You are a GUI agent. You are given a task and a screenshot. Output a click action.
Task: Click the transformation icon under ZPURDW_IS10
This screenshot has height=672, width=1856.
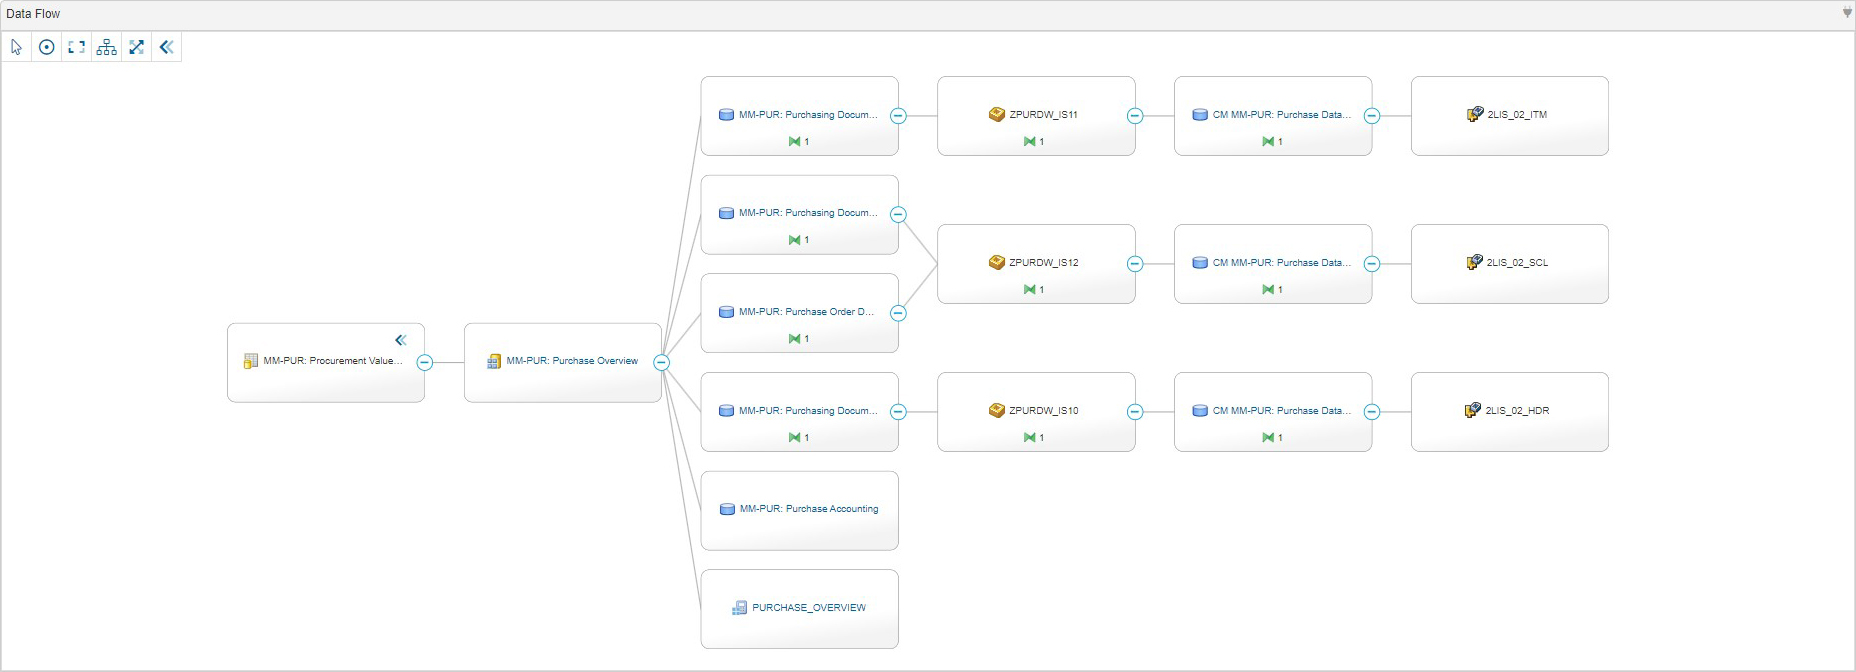click(x=1029, y=438)
